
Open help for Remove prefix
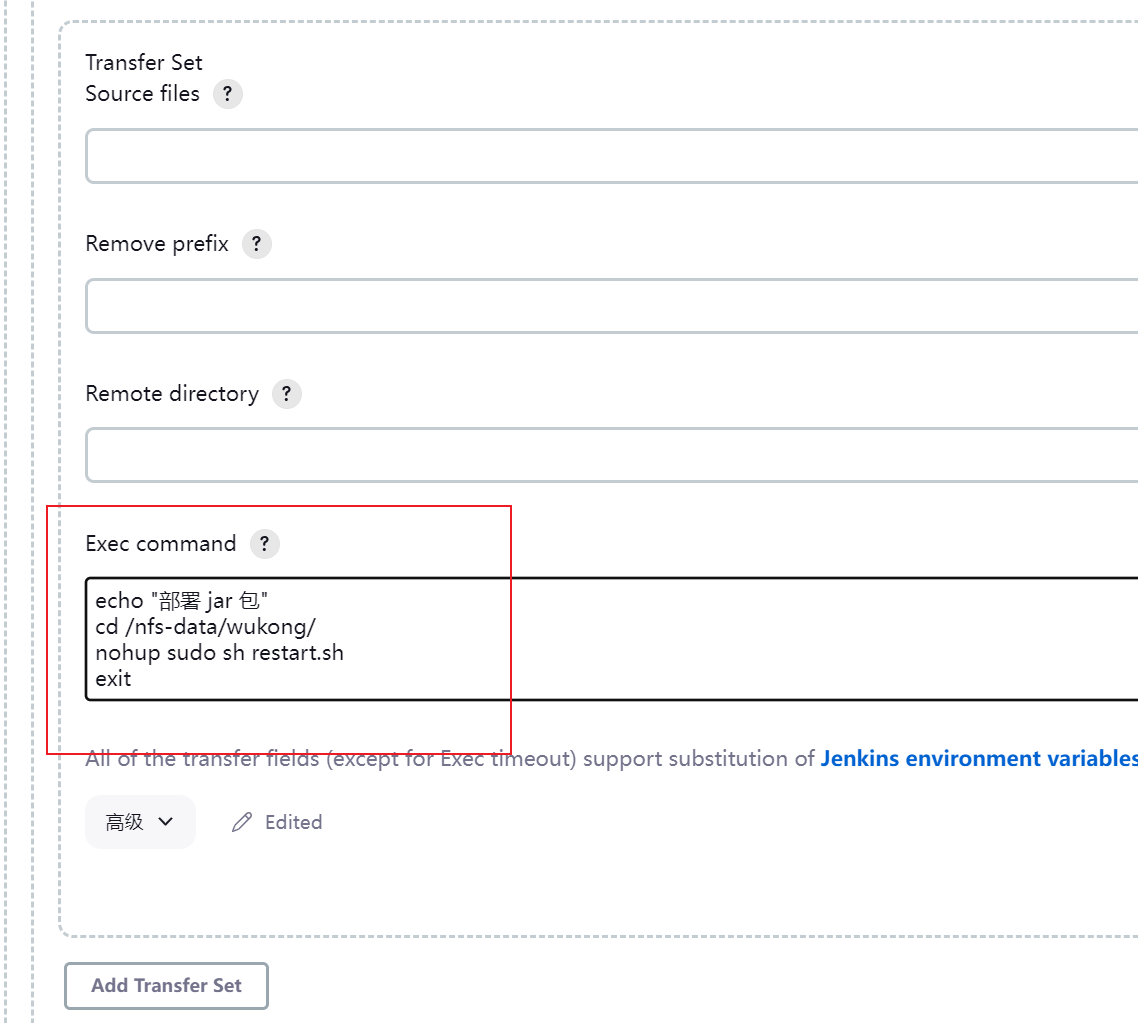pyautogui.click(x=257, y=244)
